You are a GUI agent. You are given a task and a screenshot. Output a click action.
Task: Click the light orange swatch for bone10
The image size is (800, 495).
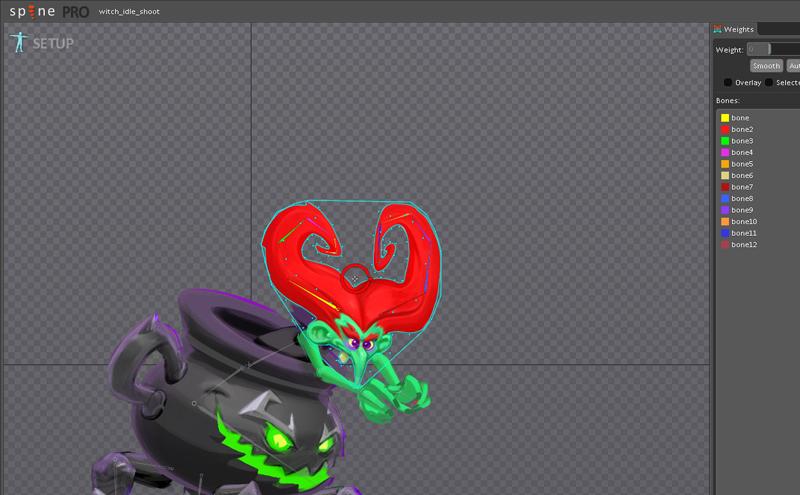[x=724, y=221]
